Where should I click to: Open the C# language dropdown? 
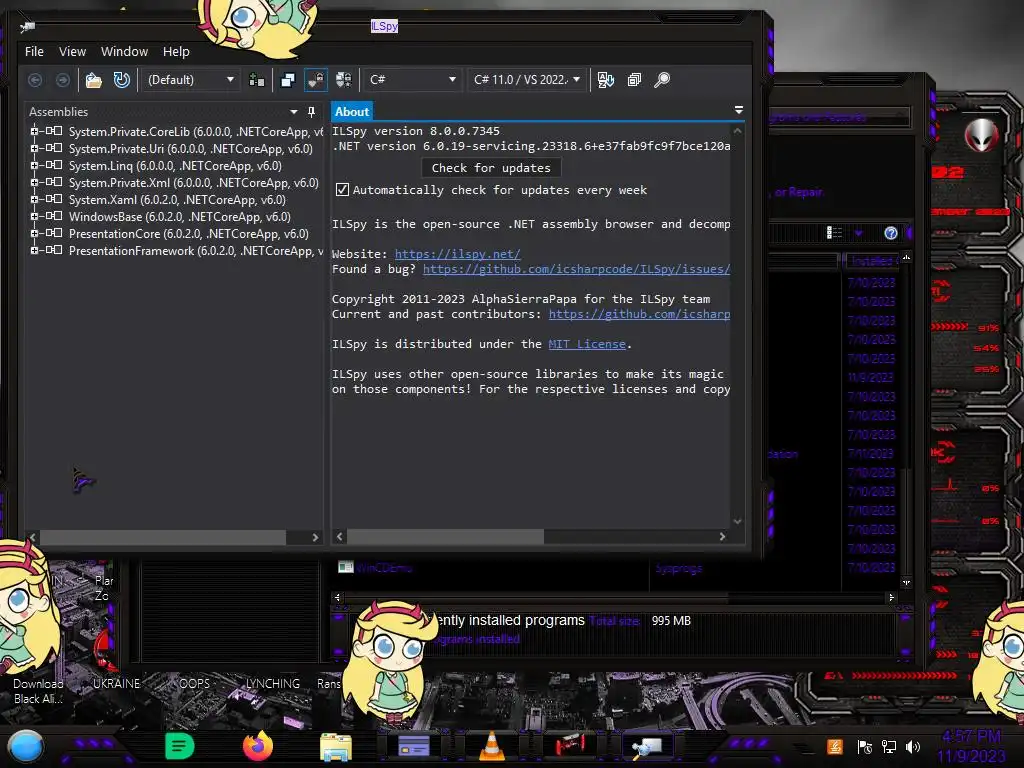pyautogui.click(x=411, y=80)
